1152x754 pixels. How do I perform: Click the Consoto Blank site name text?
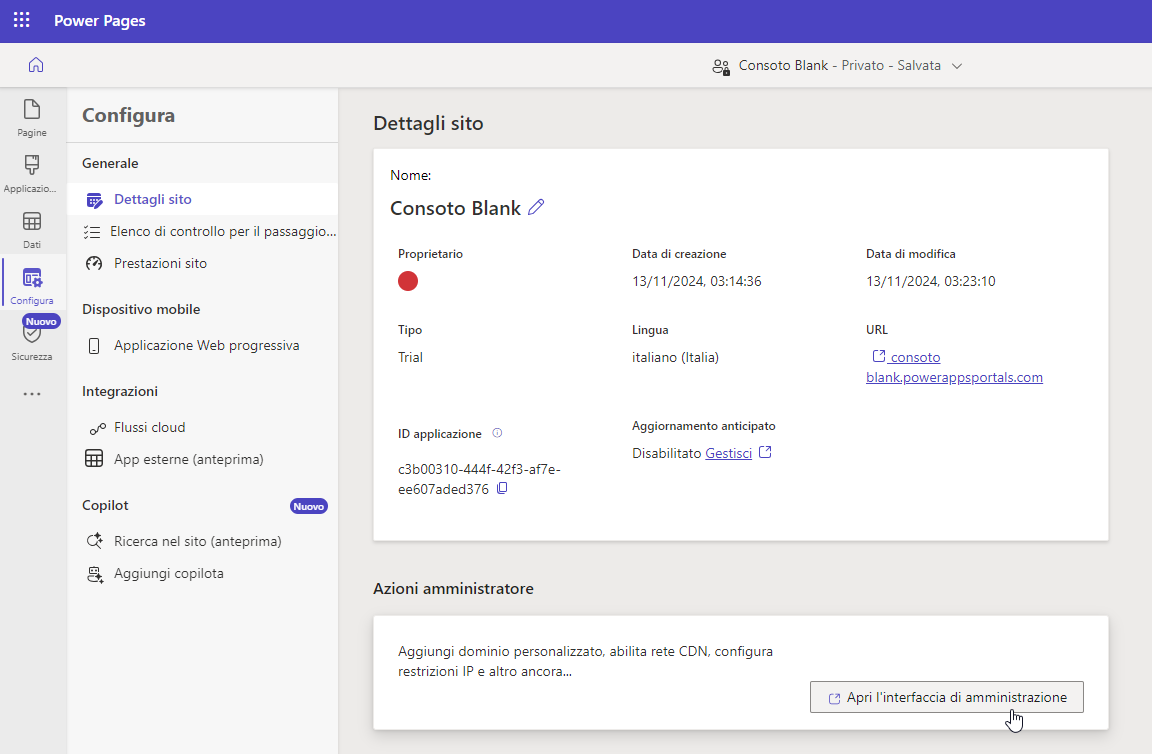(x=456, y=208)
